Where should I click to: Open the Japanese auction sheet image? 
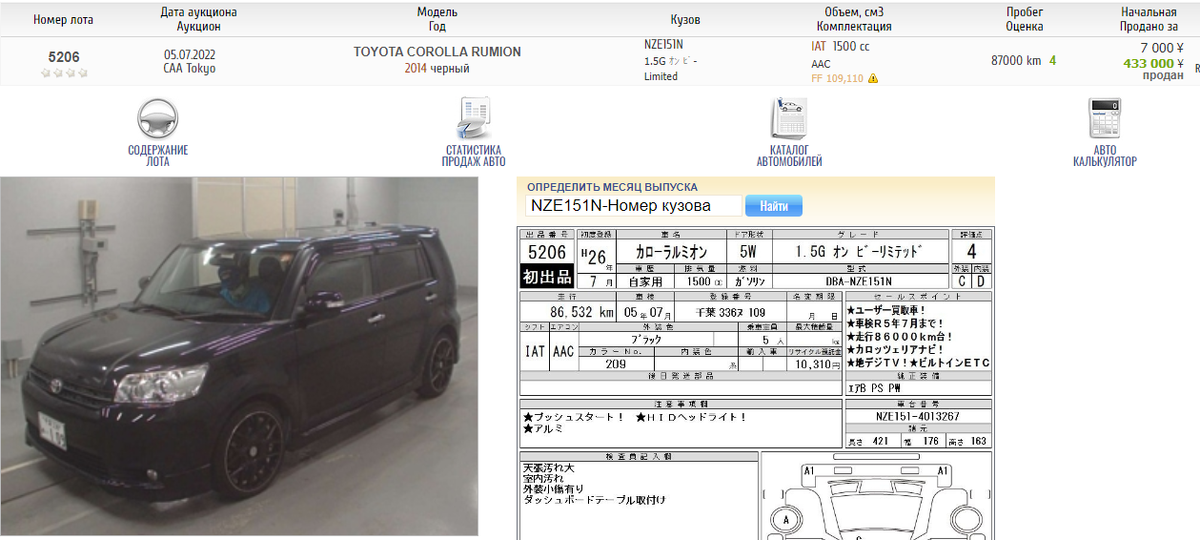(756, 384)
